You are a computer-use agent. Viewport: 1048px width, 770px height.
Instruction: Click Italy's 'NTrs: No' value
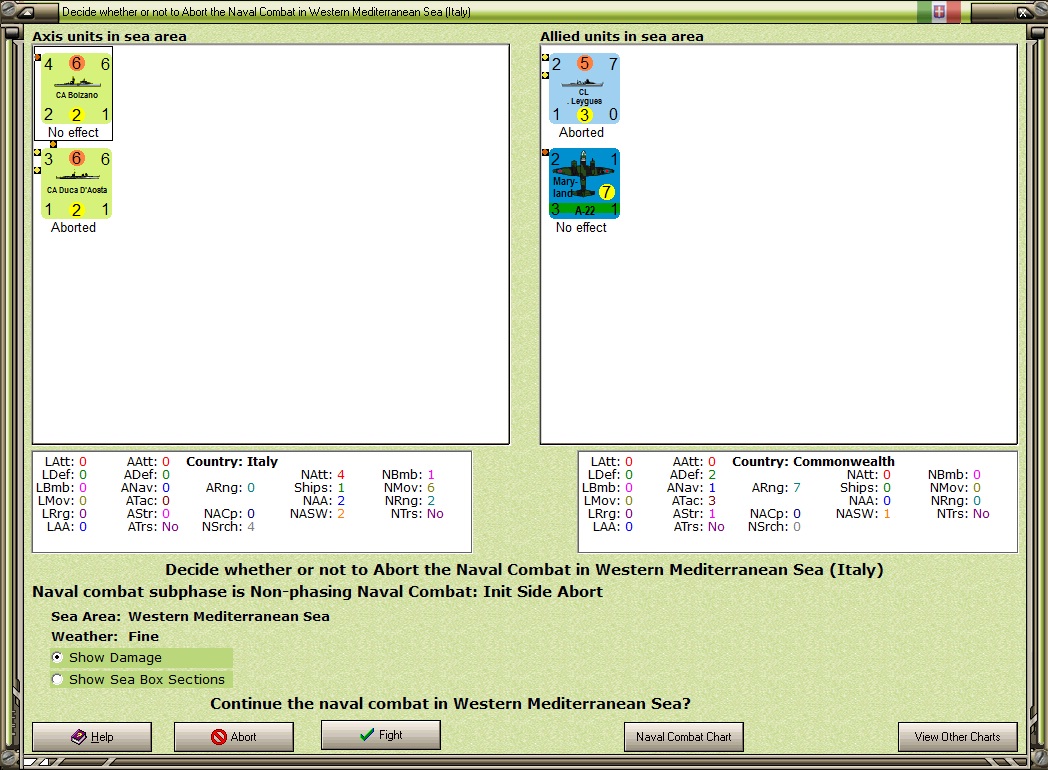click(x=417, y=513)
